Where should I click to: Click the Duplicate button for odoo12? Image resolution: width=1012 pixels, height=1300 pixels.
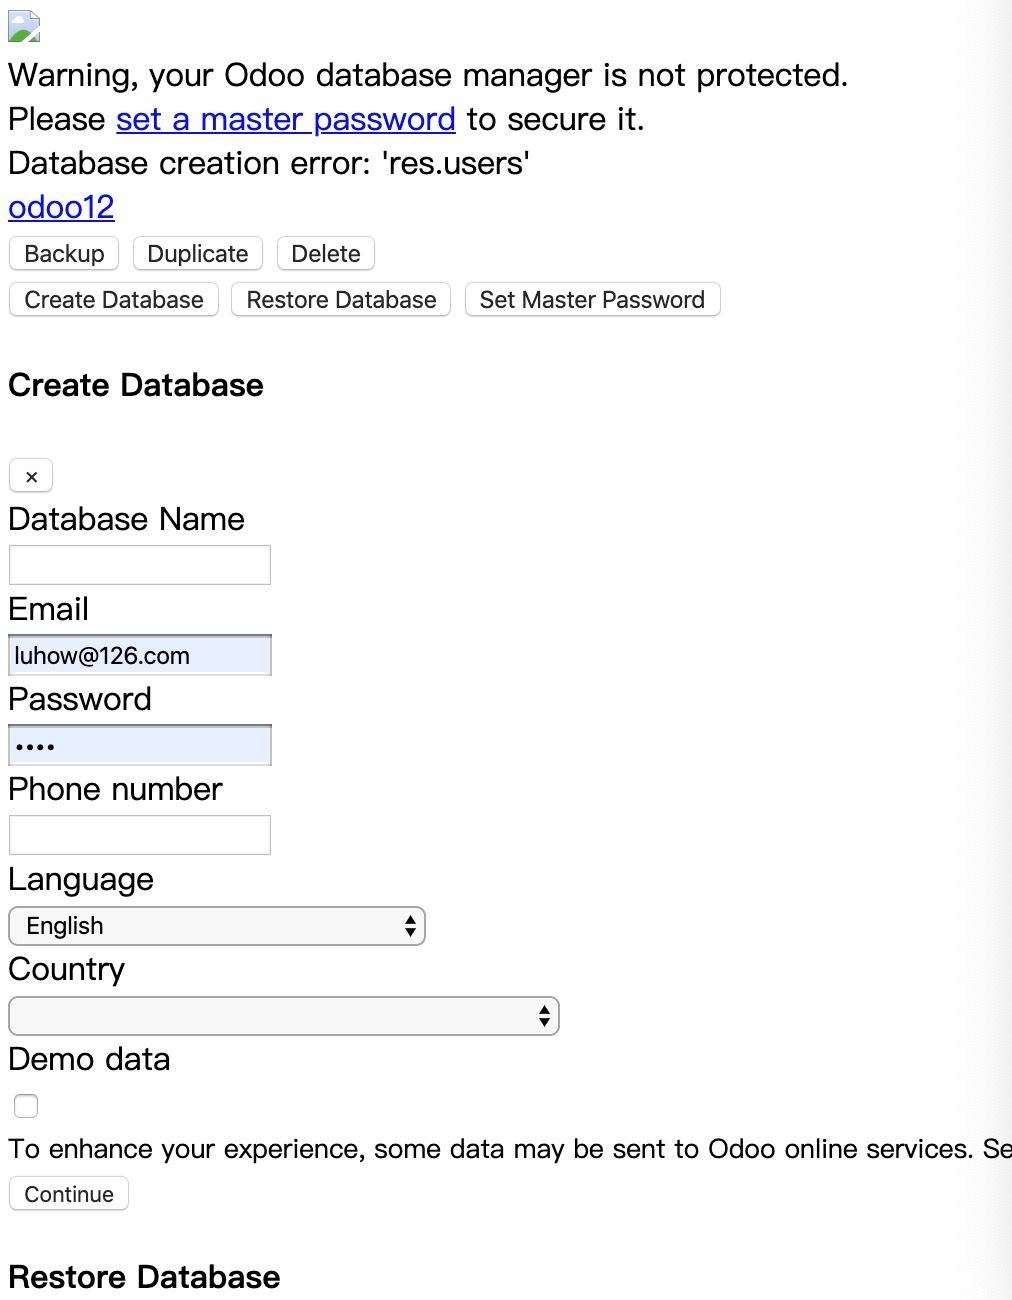click(197, 254)
